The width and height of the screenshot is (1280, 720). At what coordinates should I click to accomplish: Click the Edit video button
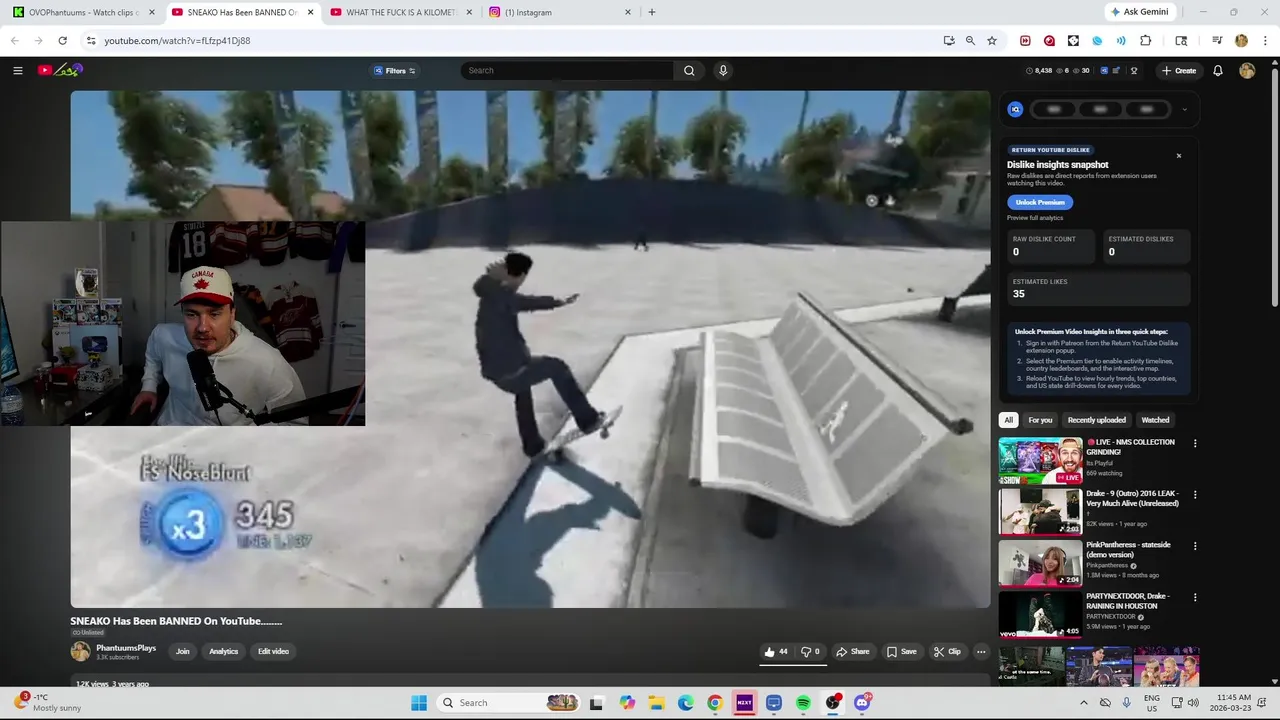click(273, 651)
